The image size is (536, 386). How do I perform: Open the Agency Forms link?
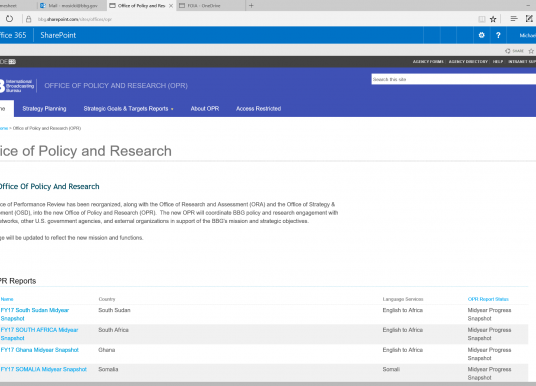coord(428,62)
